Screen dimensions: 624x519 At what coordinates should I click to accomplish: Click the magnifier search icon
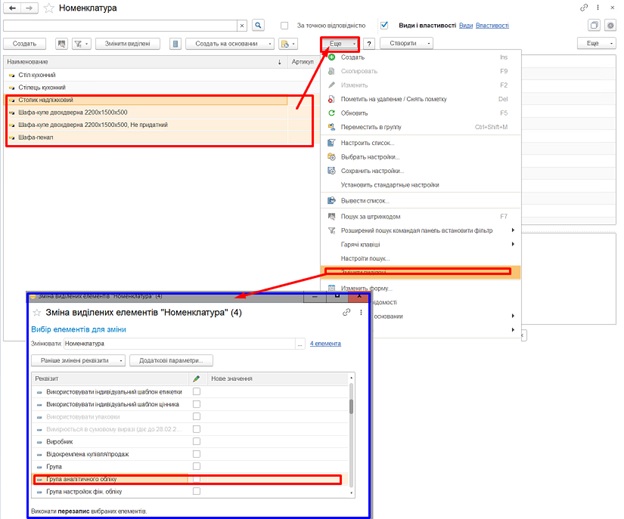point(257,25)
